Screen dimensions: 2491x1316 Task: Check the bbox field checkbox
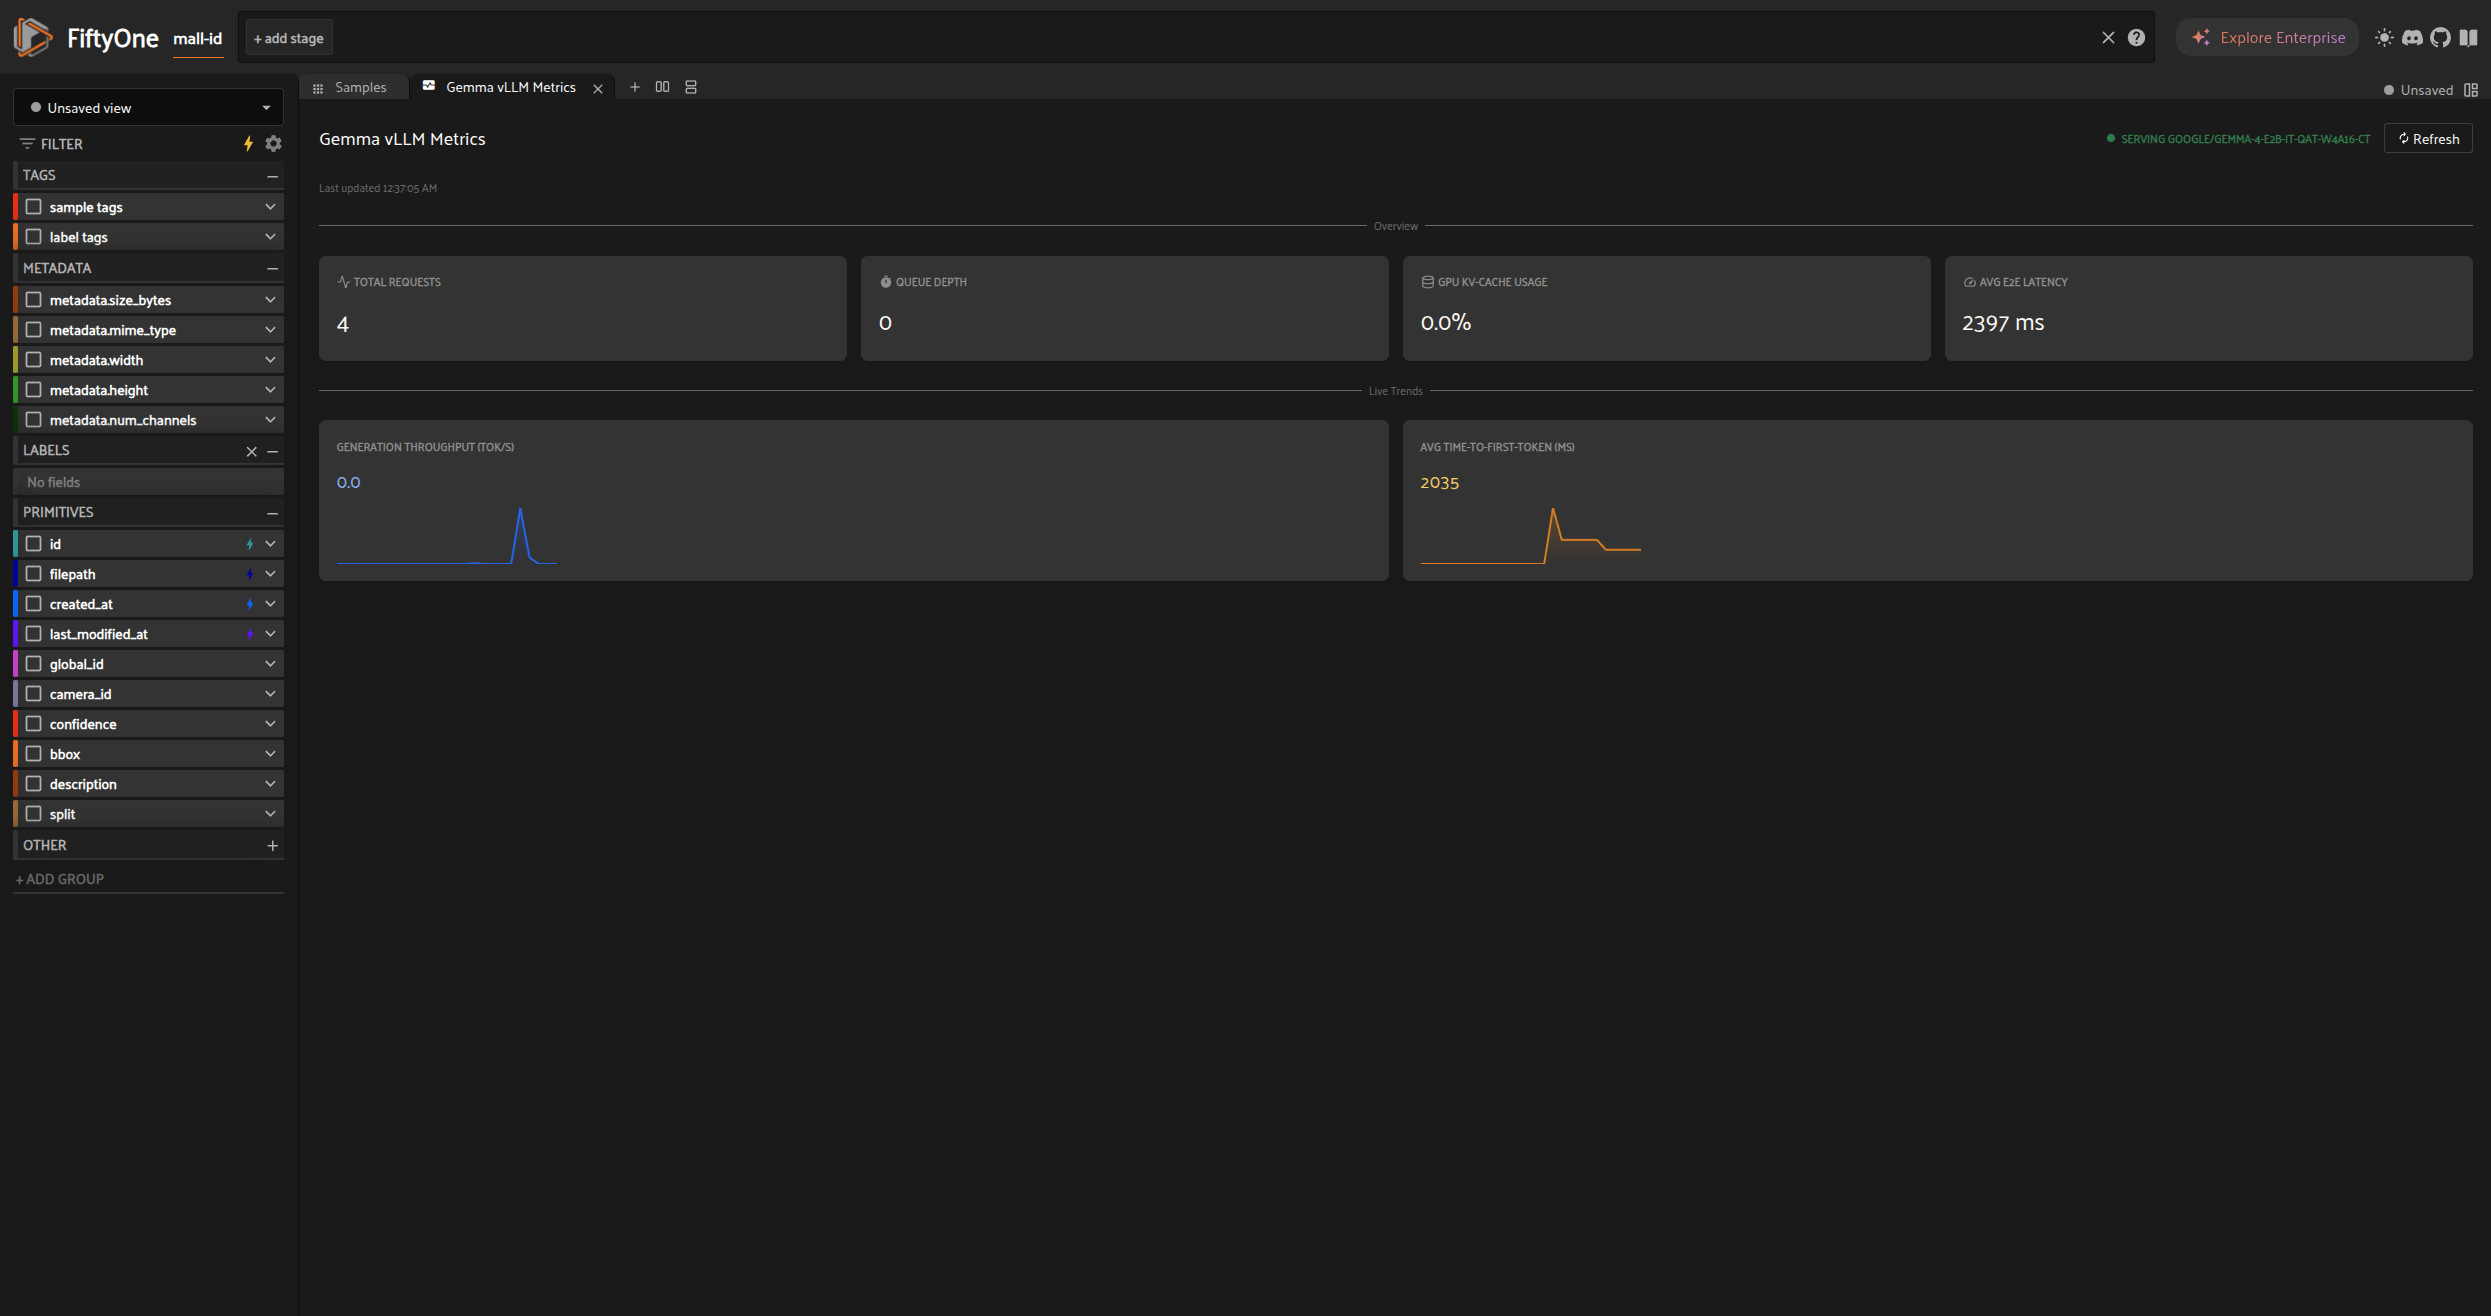click(33, 754)
